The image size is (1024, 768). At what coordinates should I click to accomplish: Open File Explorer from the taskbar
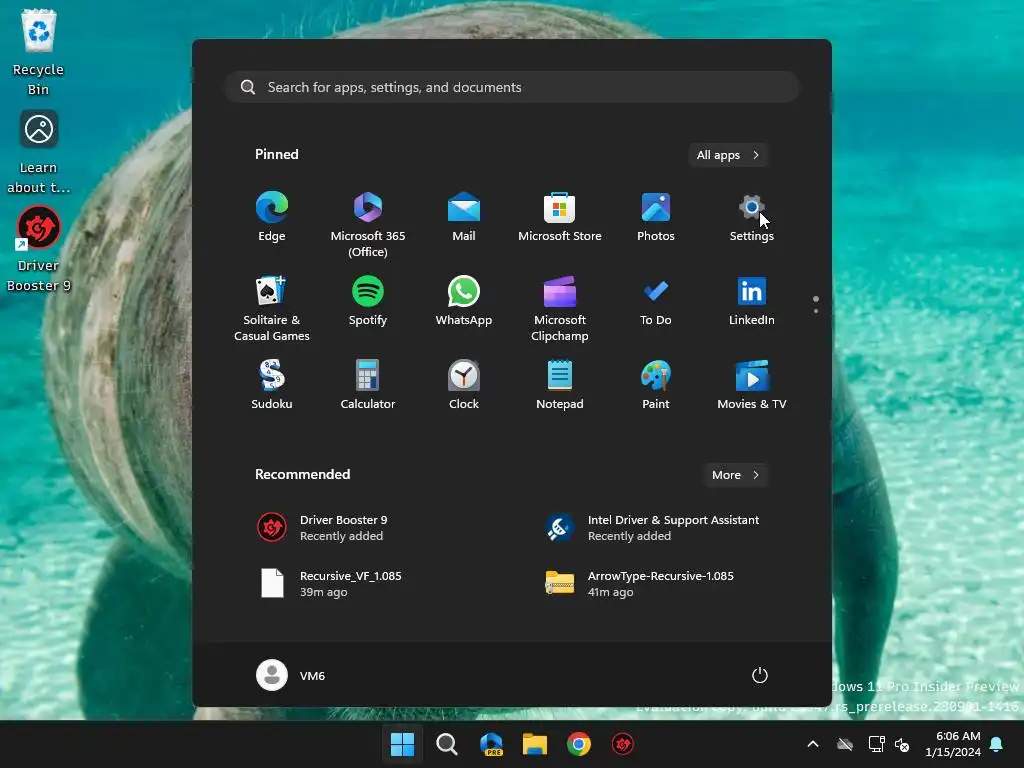click(535, 744)
